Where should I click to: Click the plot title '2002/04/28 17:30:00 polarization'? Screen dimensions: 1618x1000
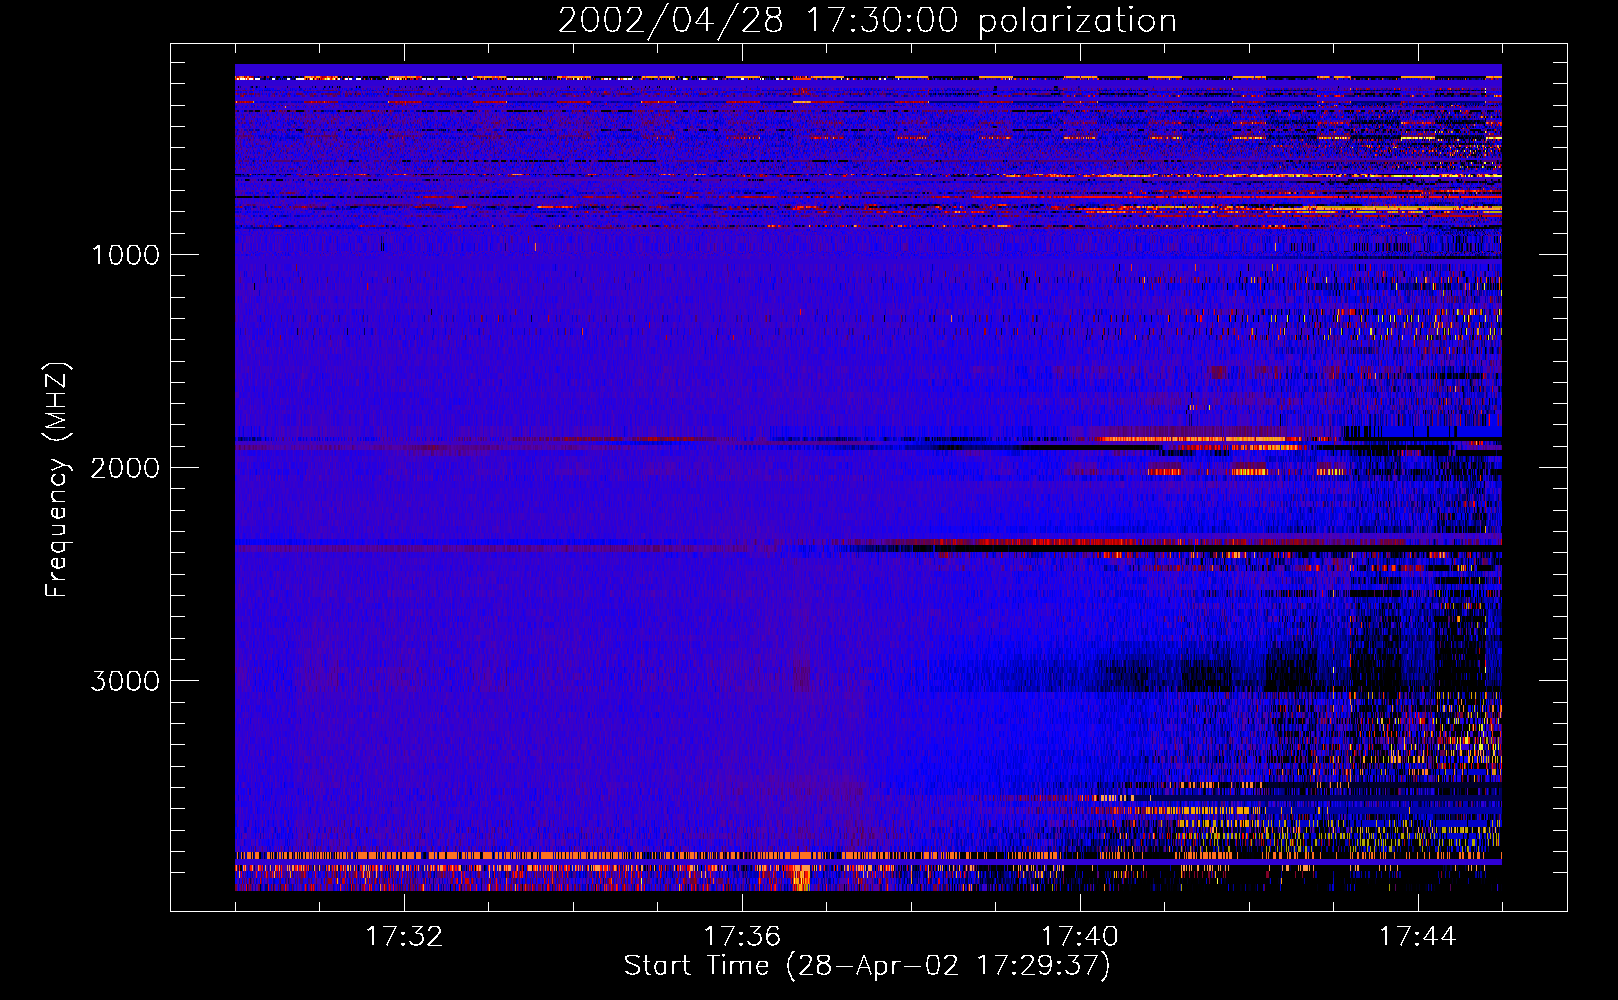[x=867, y=21]
